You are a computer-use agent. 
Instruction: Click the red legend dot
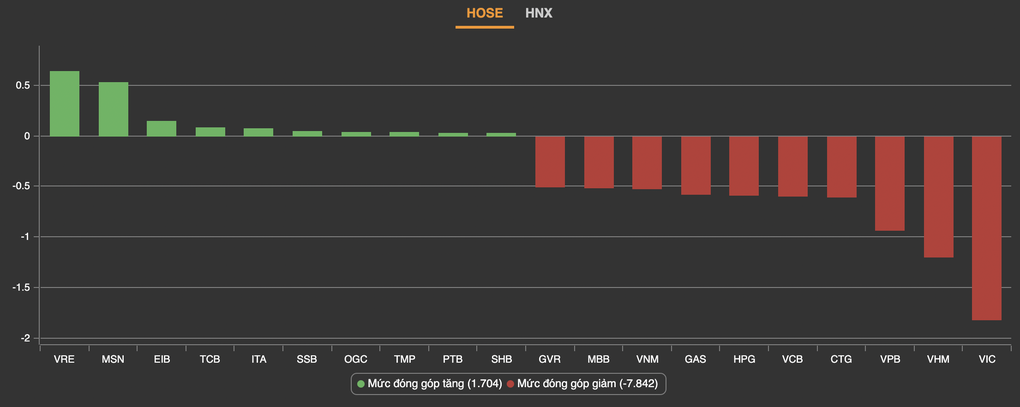(511, 383)
